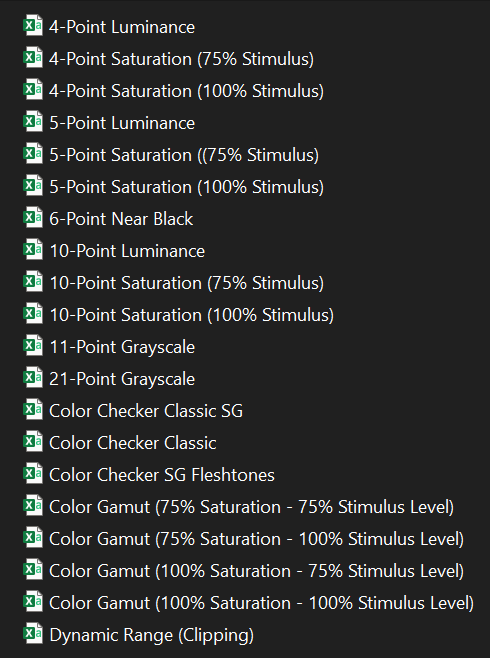Select Color Gamut (75% Saturation - 100% Stimulus Level)
This screenshot has height=658, width=490.
point(256,539)
